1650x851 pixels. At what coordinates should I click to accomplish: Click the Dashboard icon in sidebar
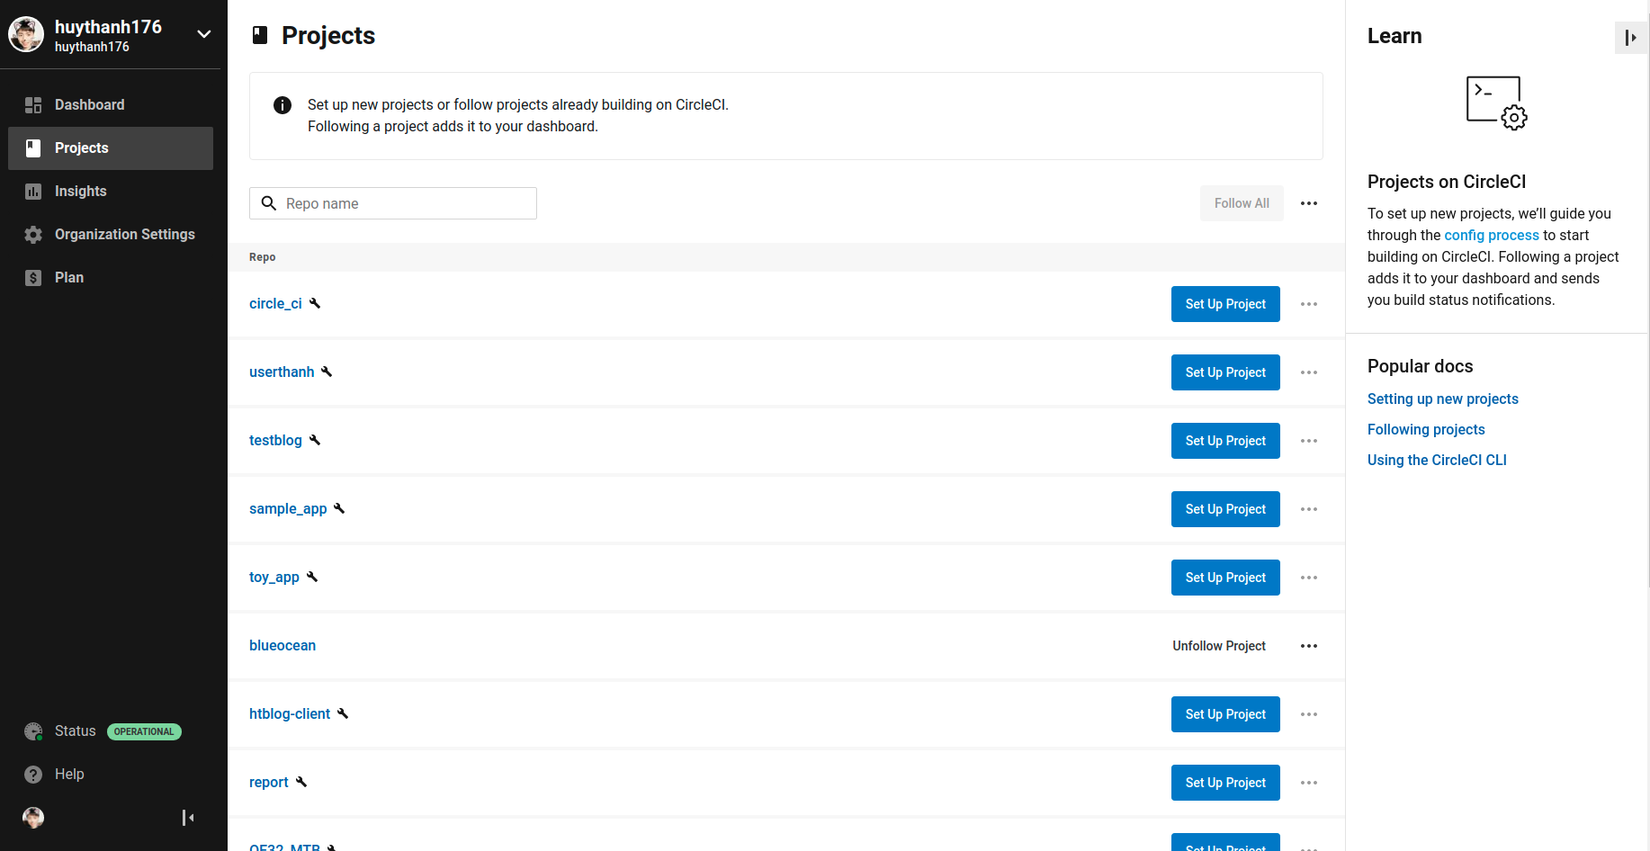33,105
